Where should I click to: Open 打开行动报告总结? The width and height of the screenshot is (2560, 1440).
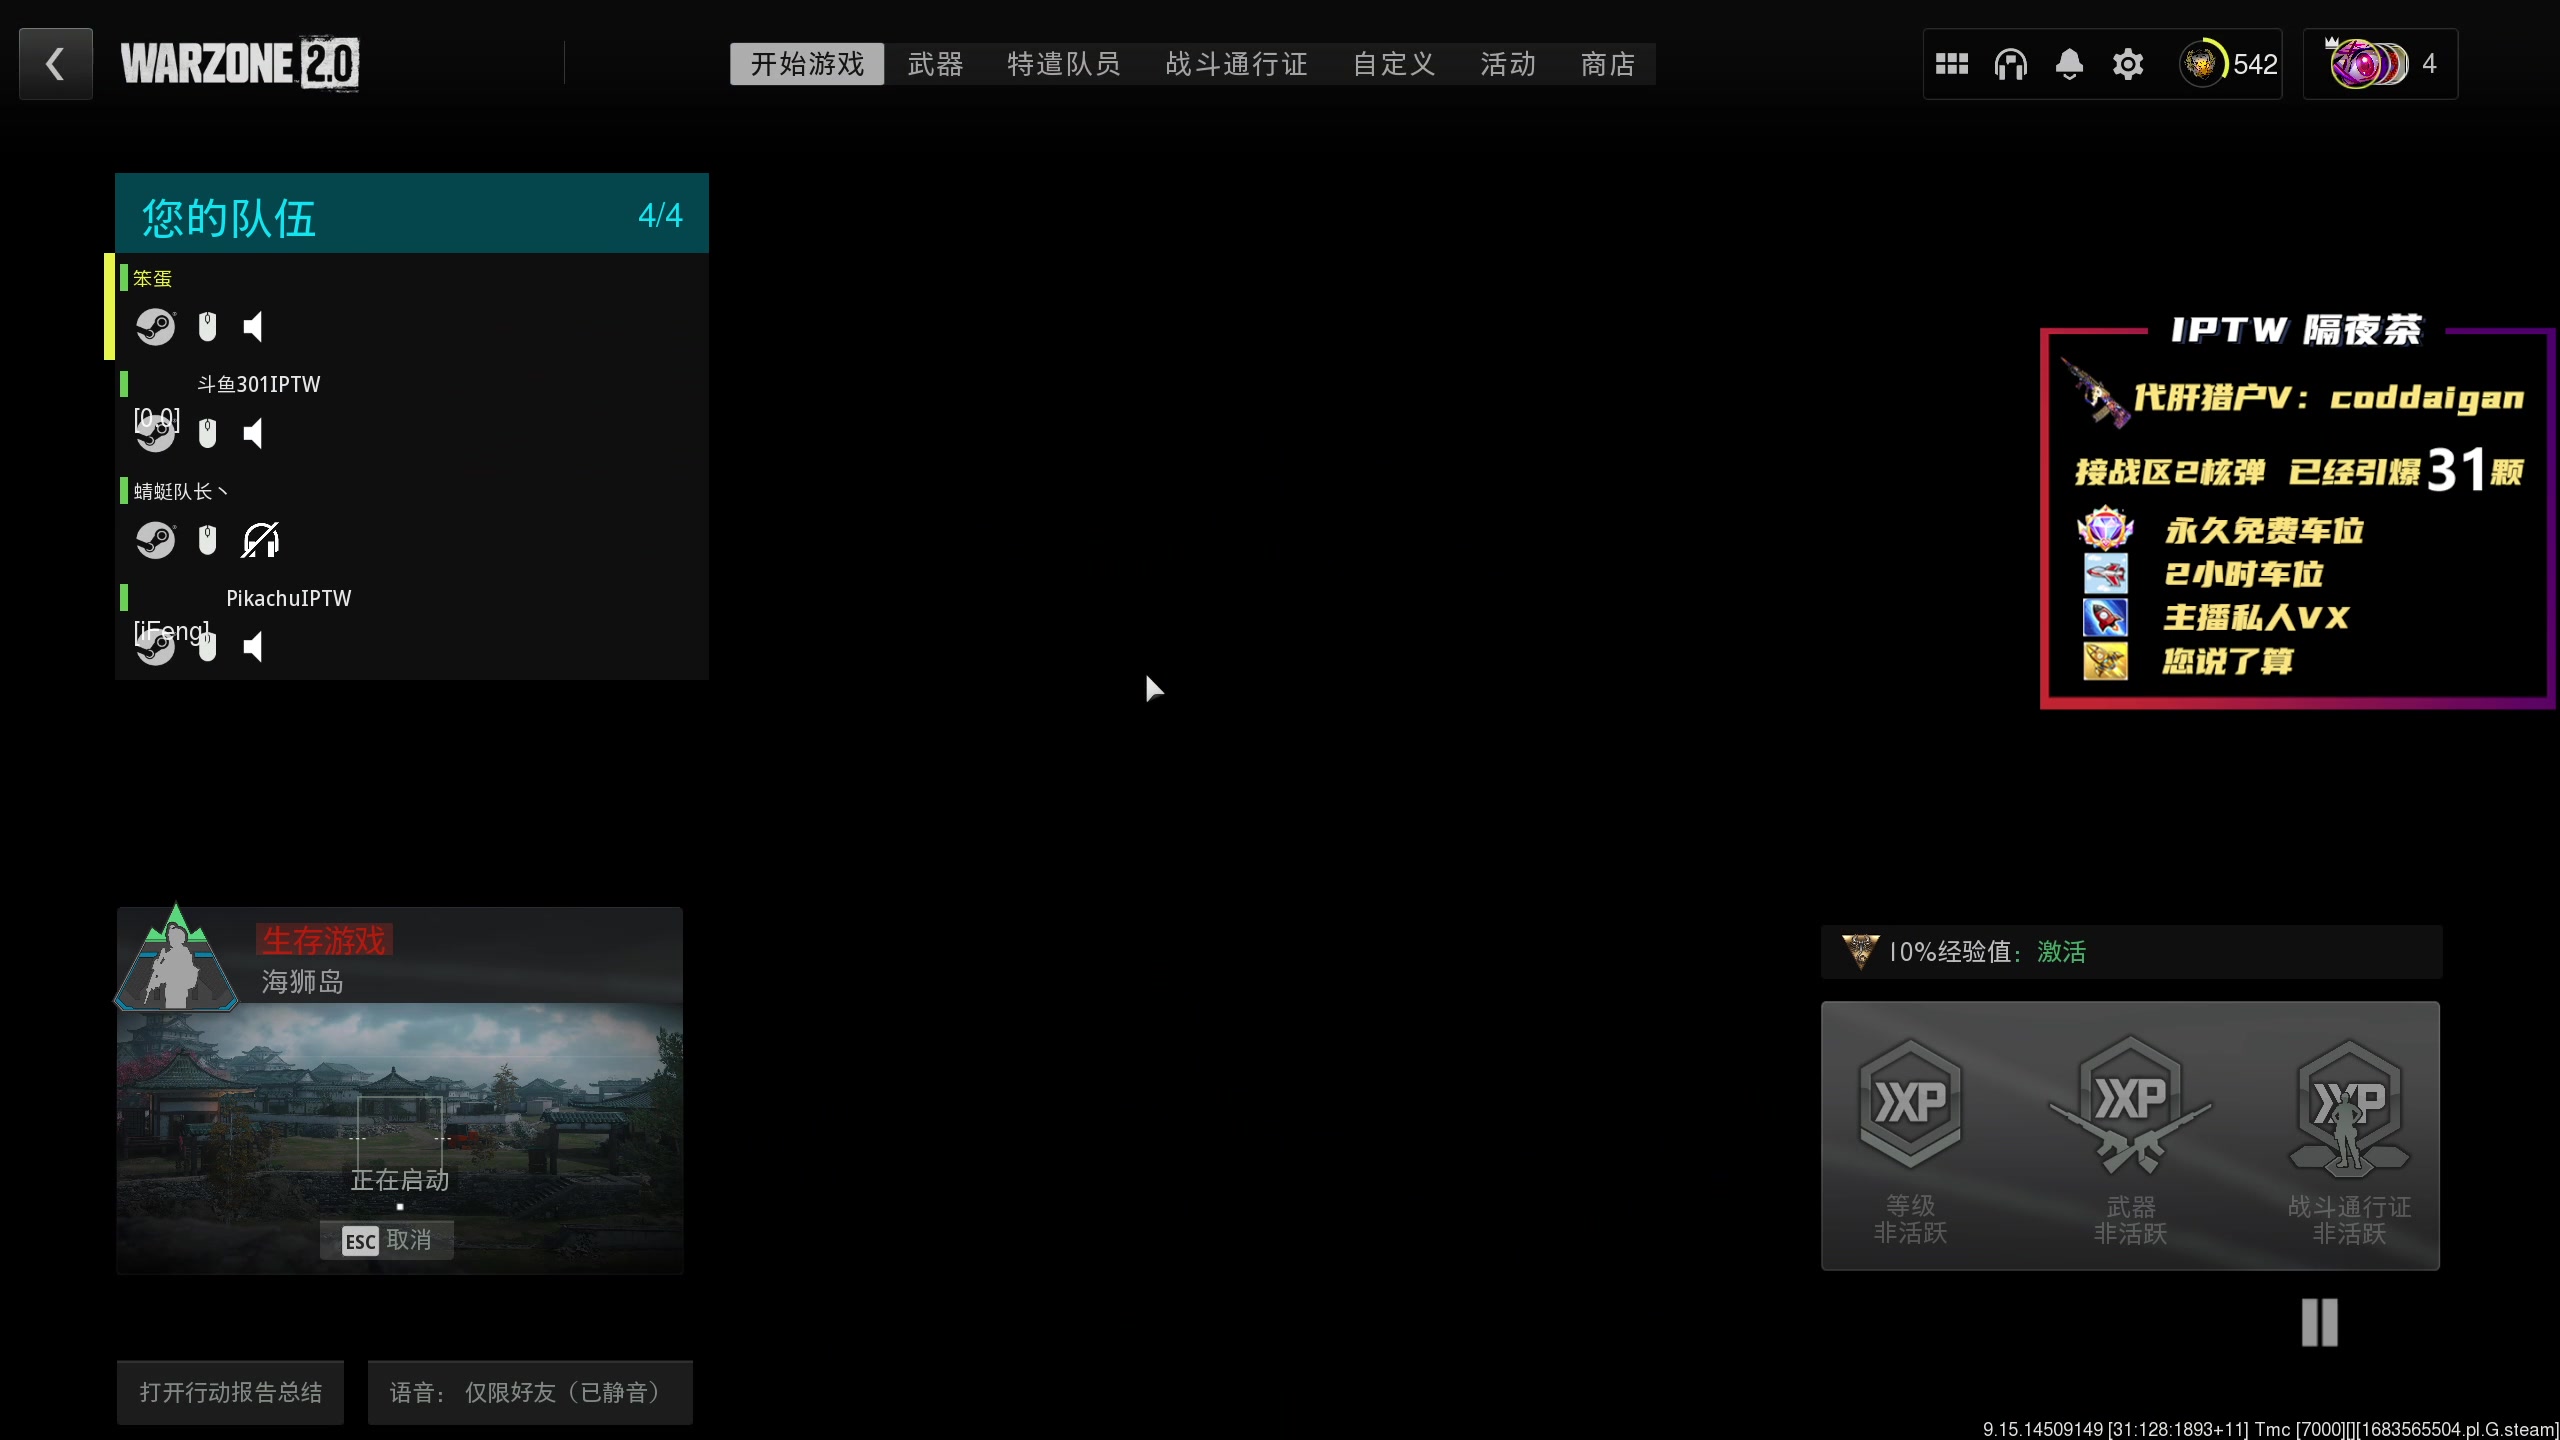coord(230,1392)
